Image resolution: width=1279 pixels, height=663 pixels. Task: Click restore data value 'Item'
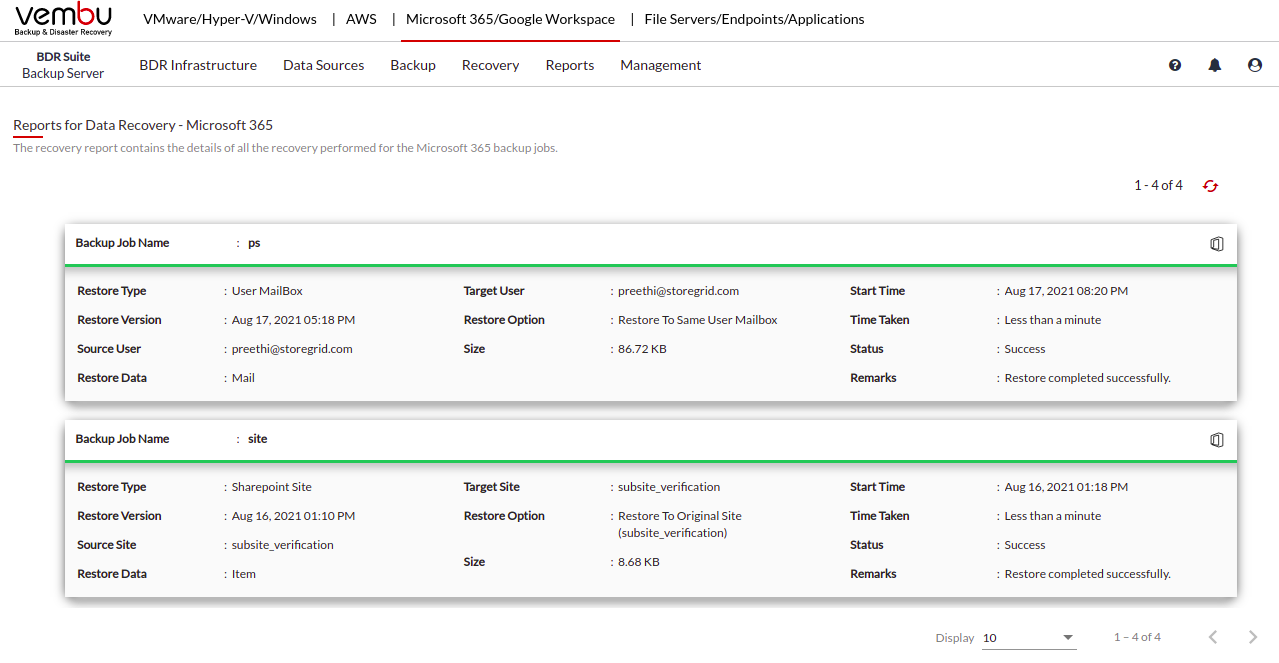tap(244, 574)
